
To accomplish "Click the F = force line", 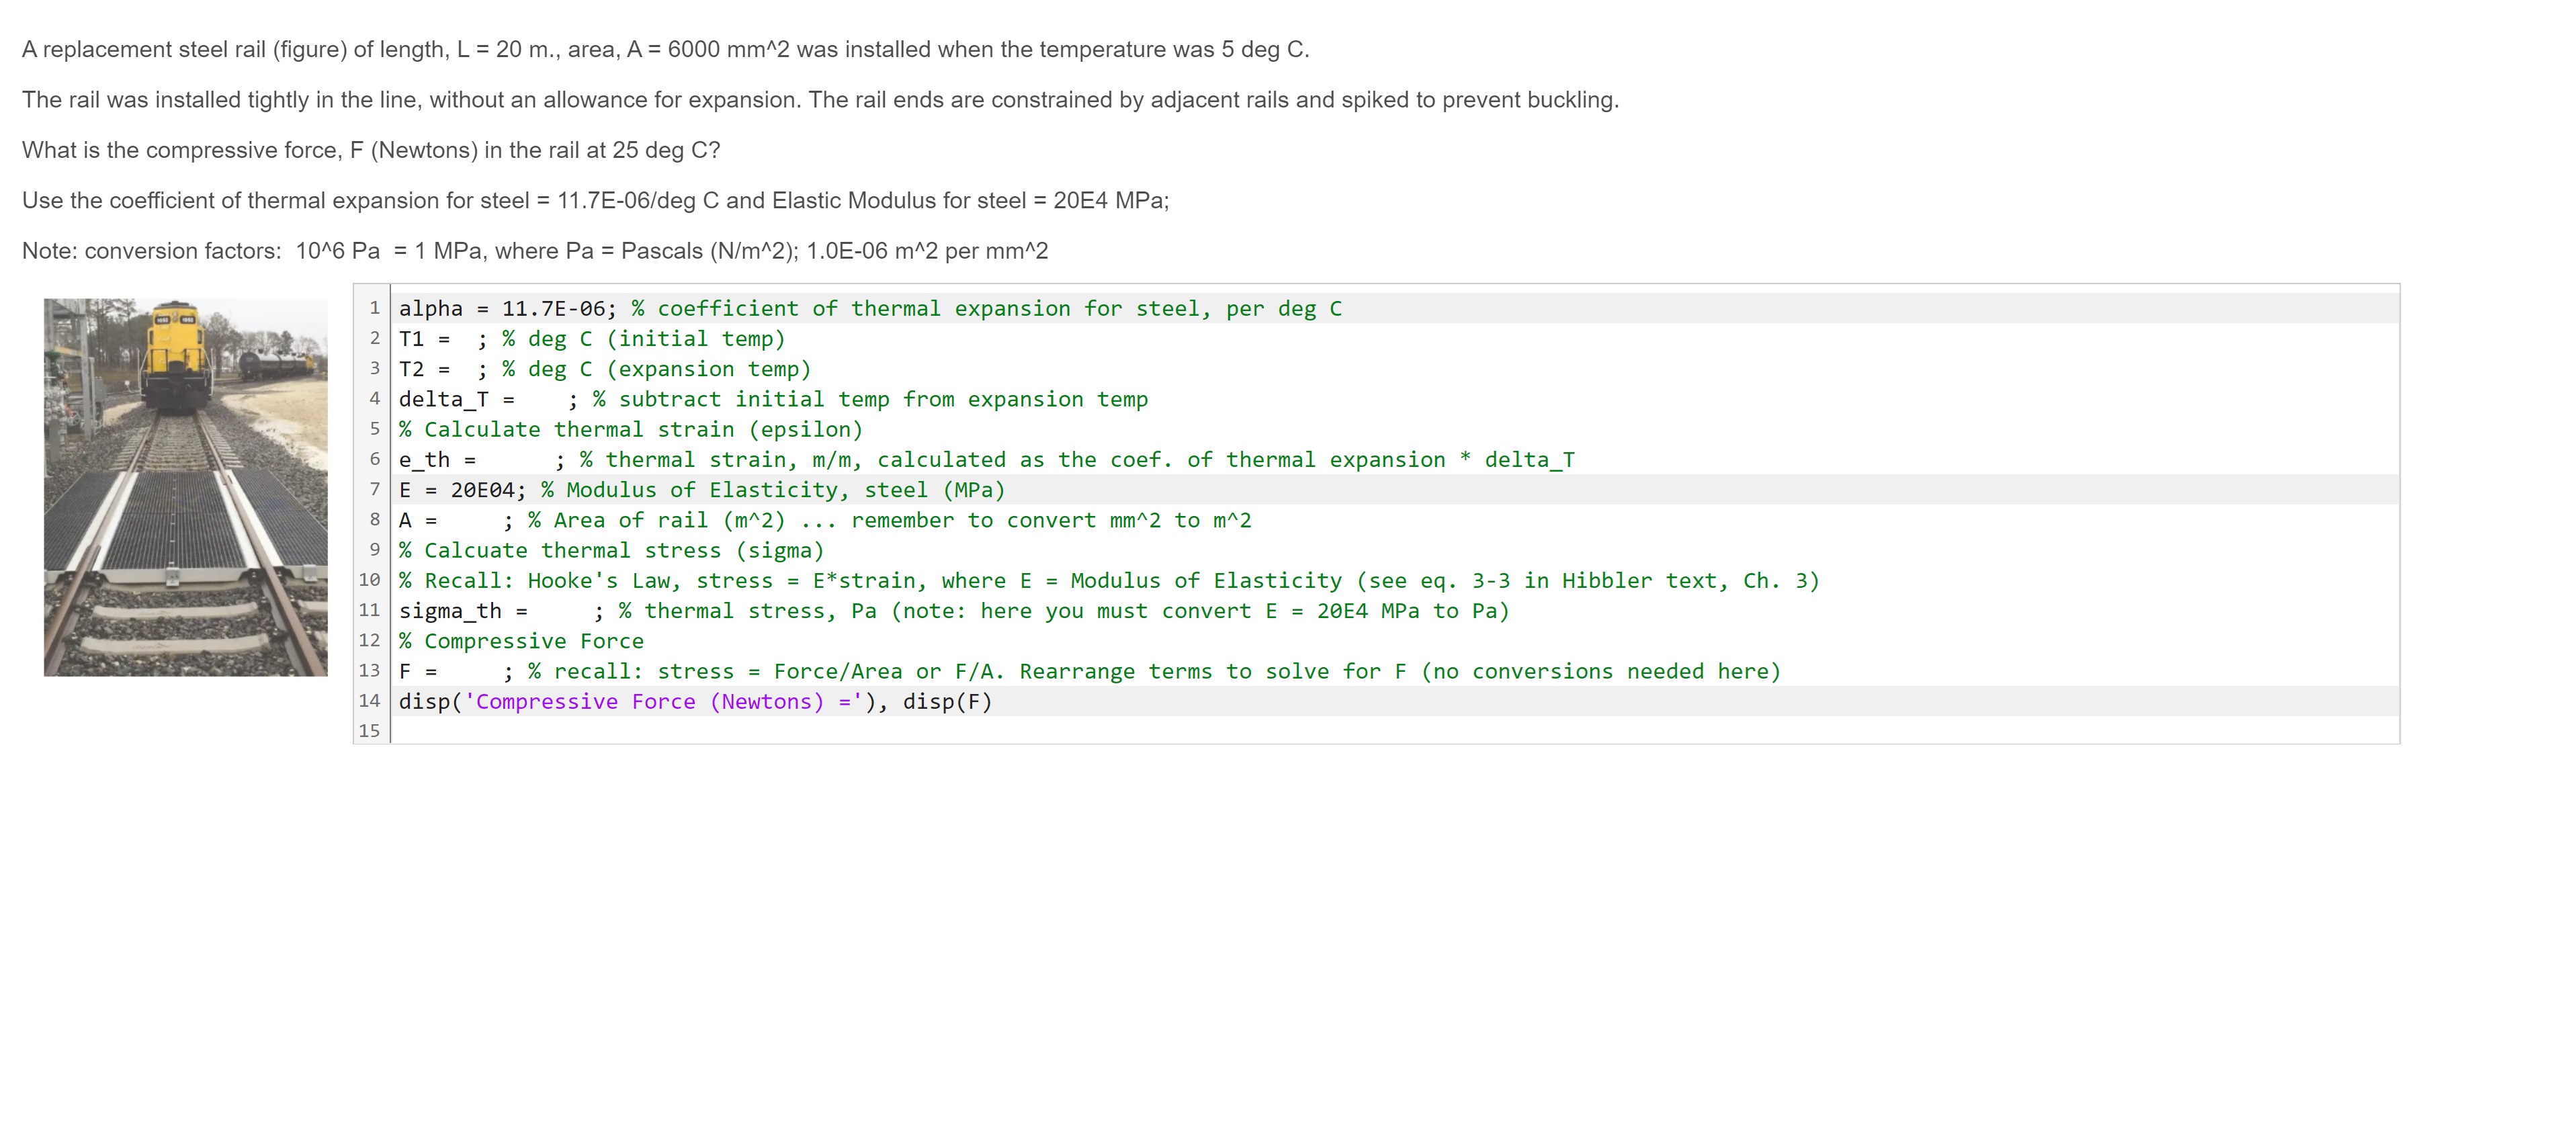I will [1089, 671].
